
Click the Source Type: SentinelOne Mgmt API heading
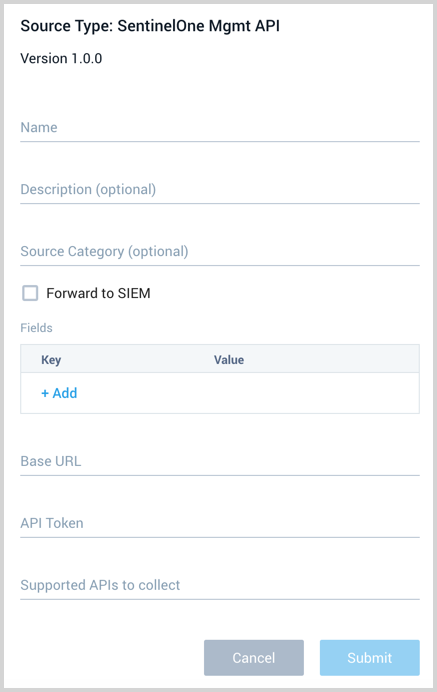pyautogui.click(x=150, y=26)
